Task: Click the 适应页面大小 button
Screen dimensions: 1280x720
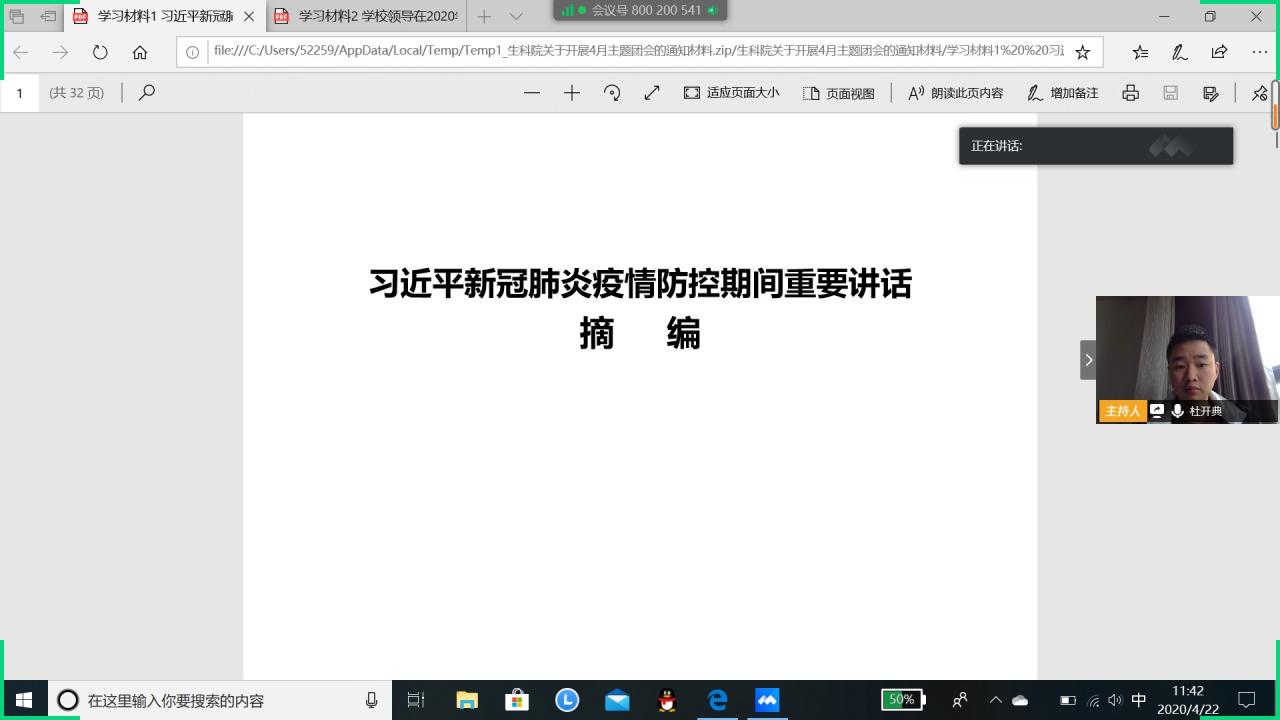Action: point(731,93)
